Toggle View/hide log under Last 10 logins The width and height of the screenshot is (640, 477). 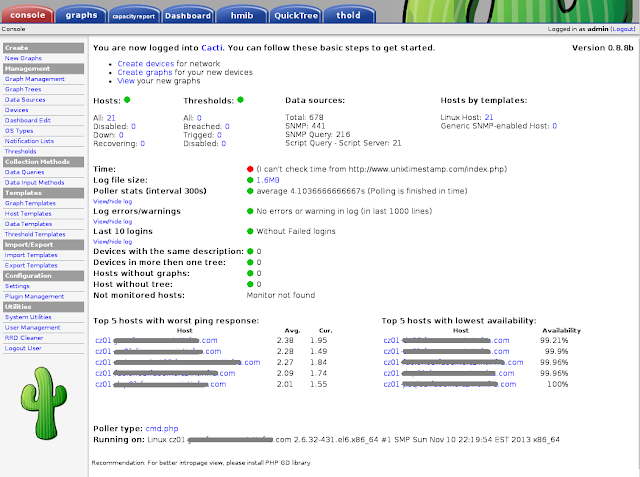coord(113,242)
